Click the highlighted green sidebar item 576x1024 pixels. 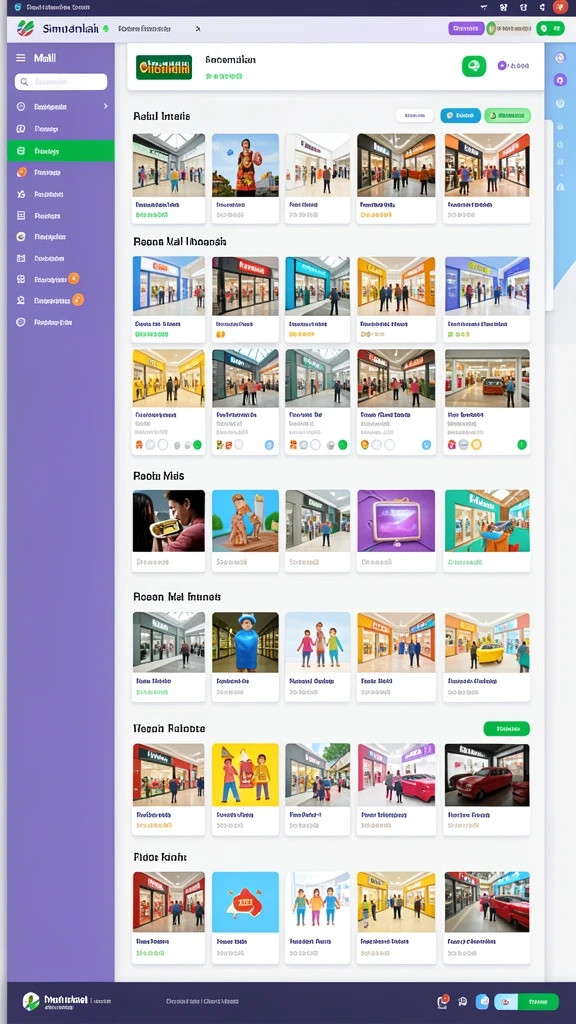coord(61,151)
